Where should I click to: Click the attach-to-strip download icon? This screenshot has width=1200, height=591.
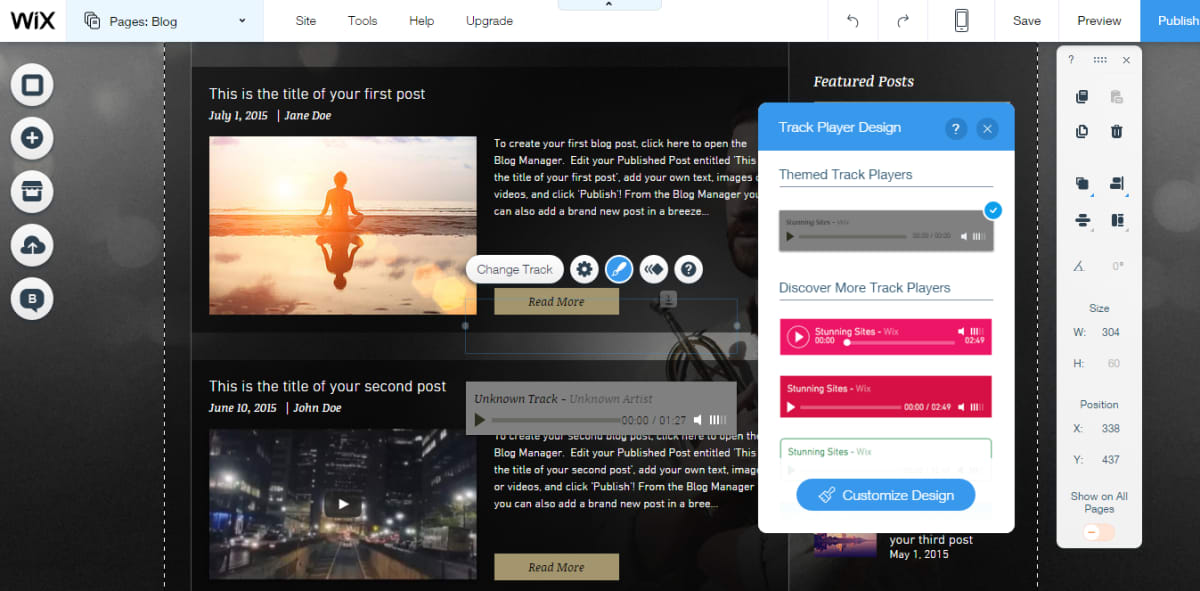[668, 299]
